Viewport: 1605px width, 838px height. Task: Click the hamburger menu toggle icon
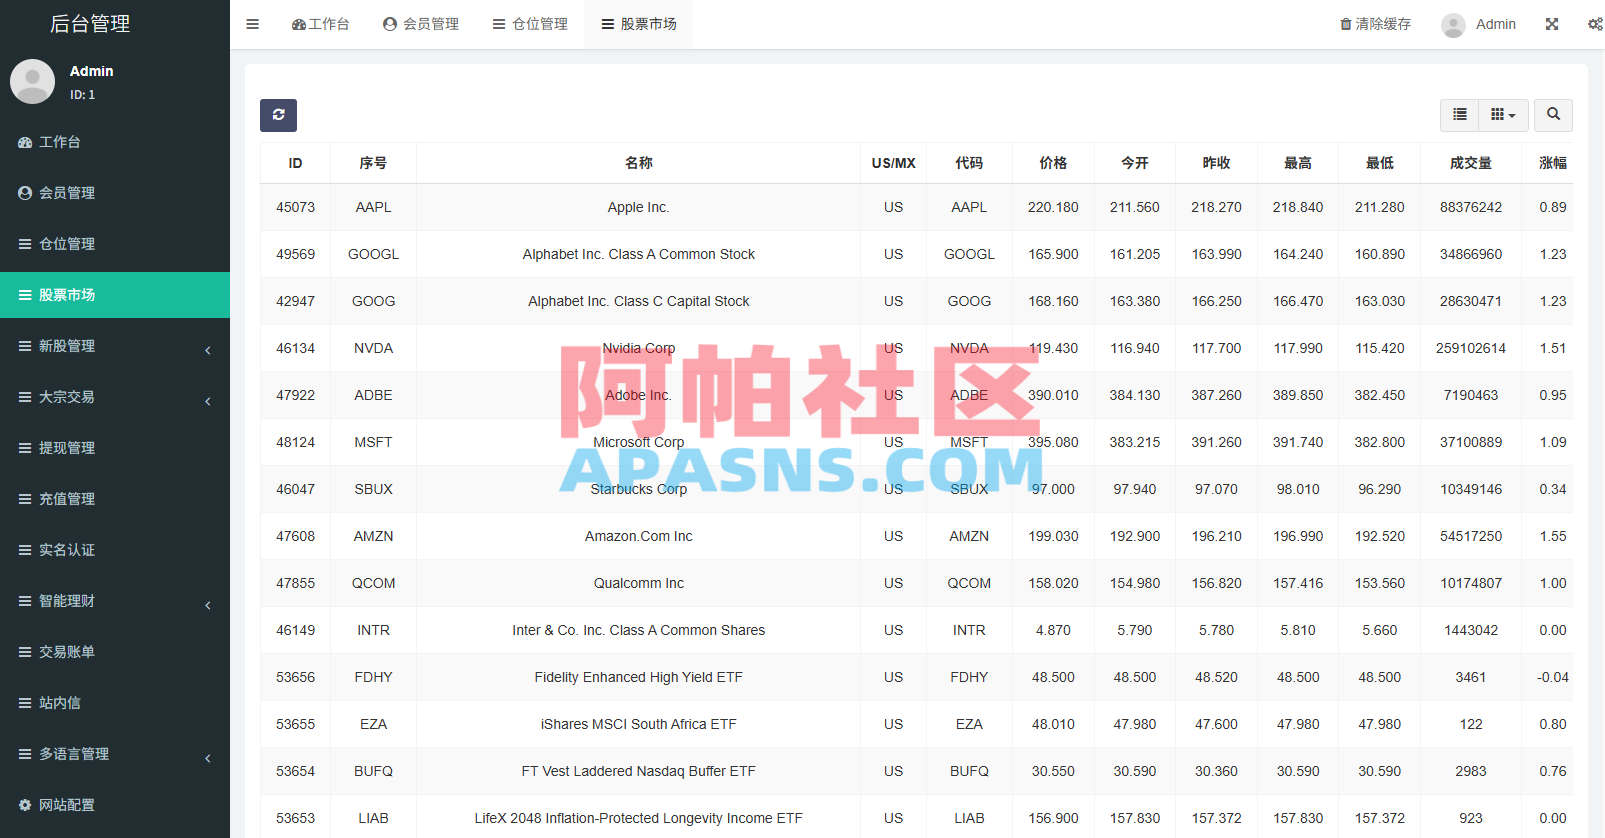tap(252, 24)
